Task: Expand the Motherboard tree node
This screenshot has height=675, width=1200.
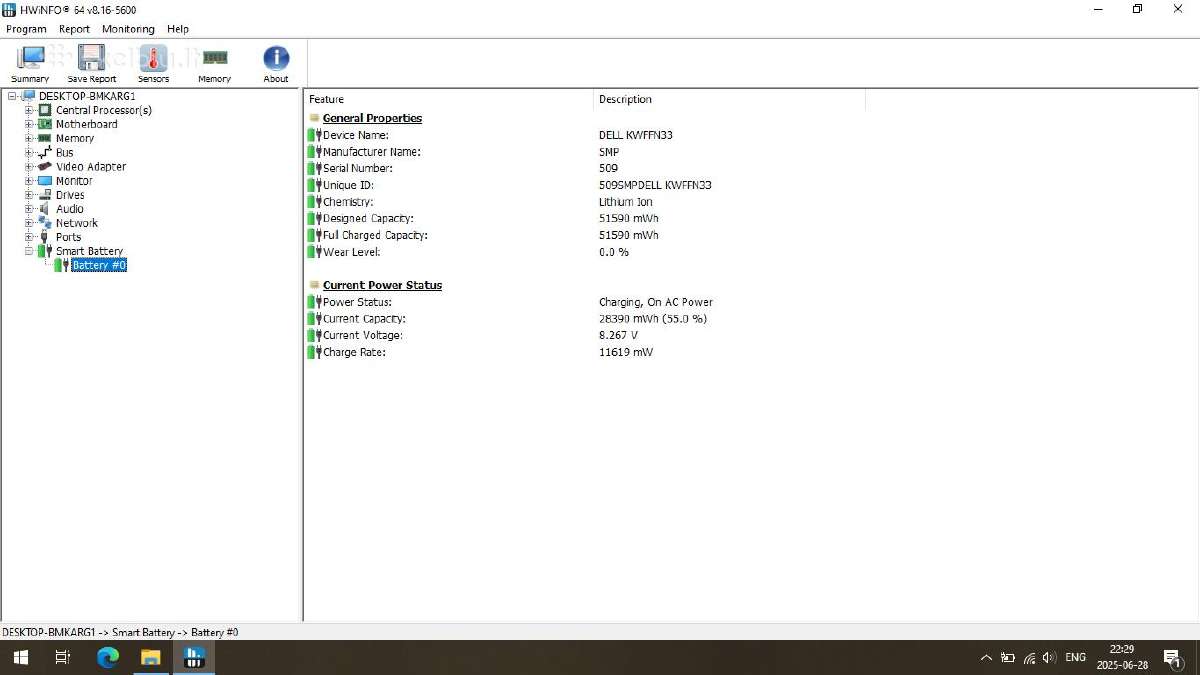Action: point(30,124)
